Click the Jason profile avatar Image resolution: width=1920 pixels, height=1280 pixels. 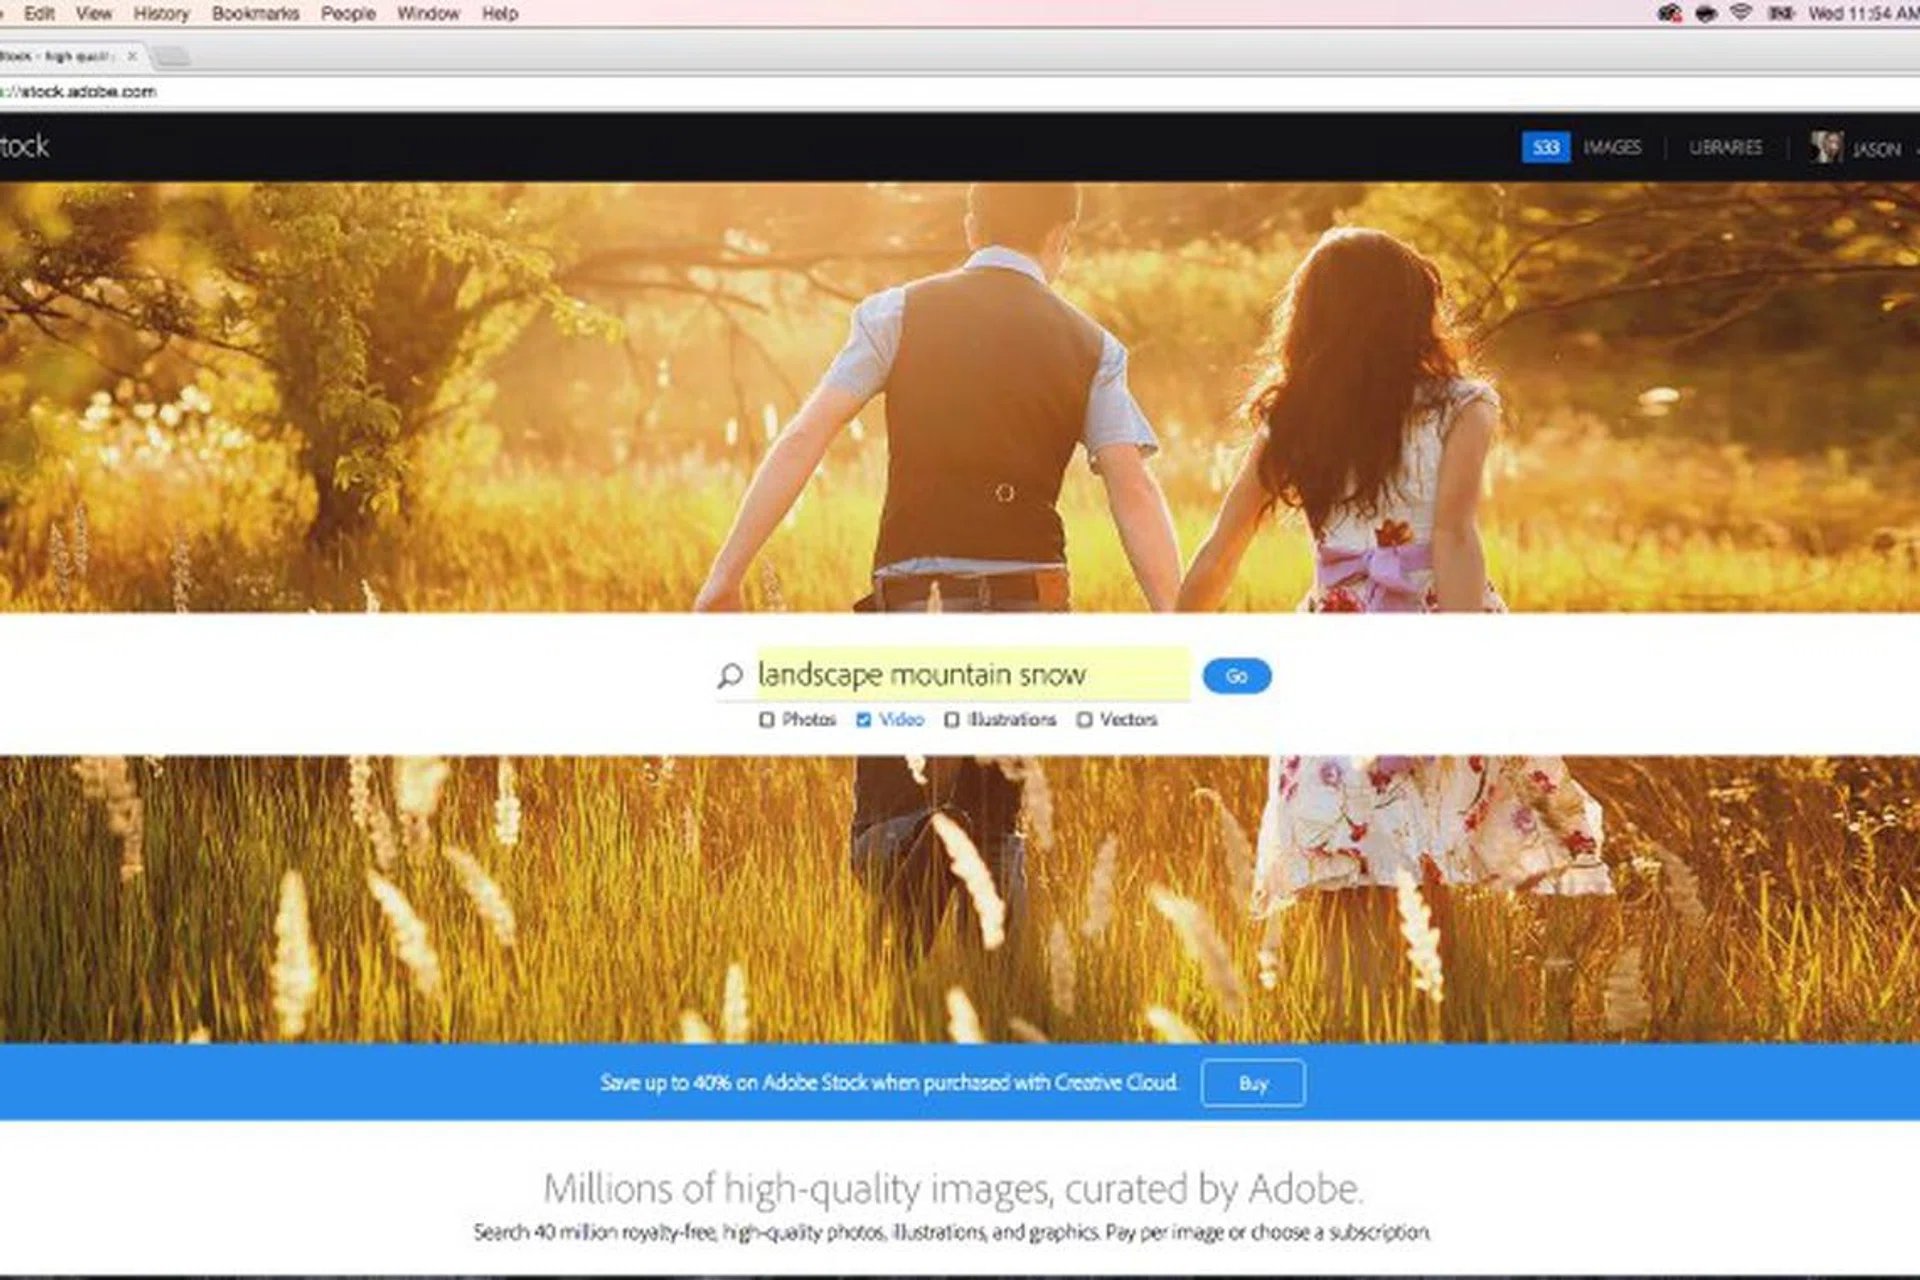pyautogui.click(x=1826, y=148)
